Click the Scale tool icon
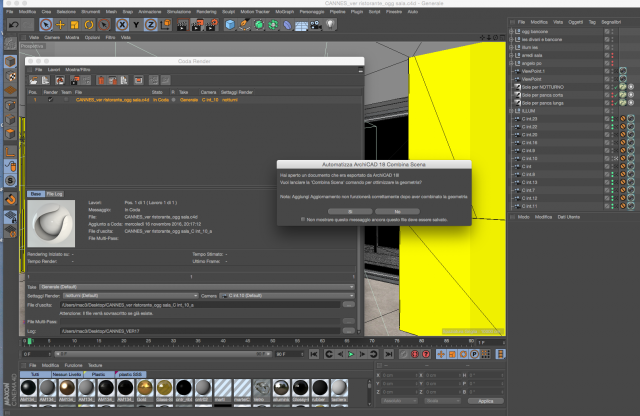The height and width of the screenshot is (416, 640). point(74,25)
